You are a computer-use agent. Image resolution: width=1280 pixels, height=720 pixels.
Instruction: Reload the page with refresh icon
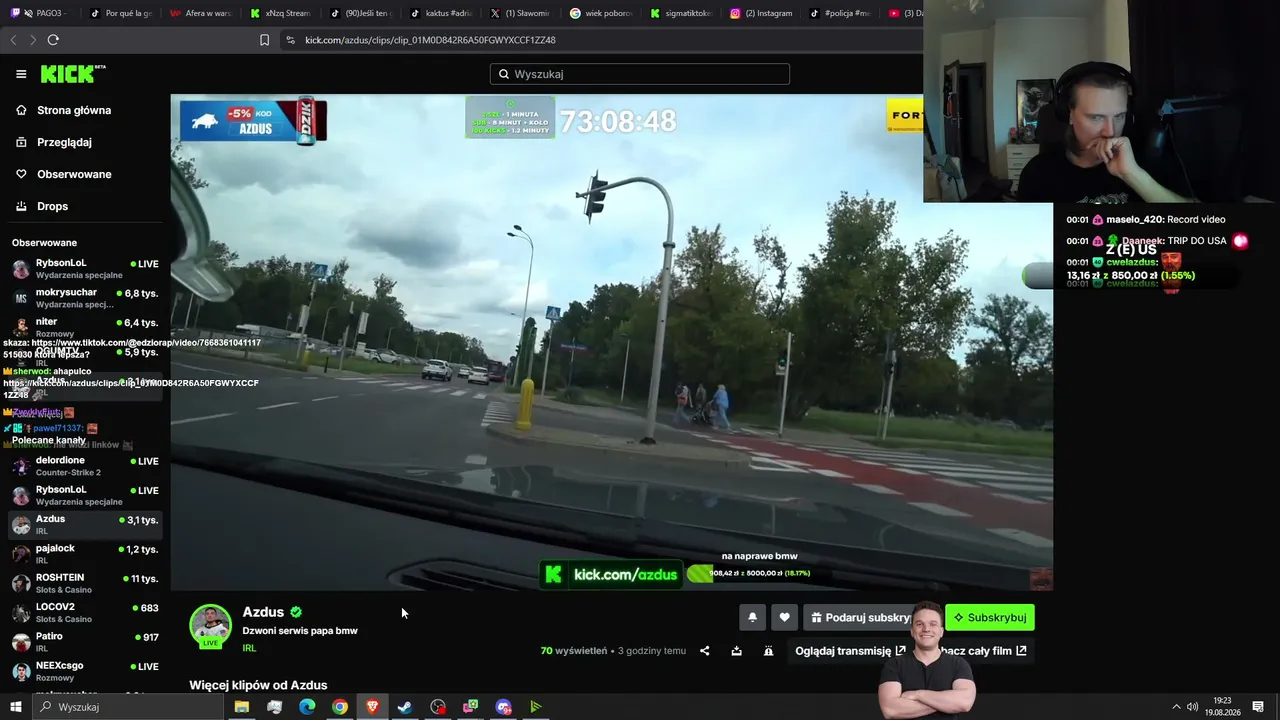click(x=53, y=40)
